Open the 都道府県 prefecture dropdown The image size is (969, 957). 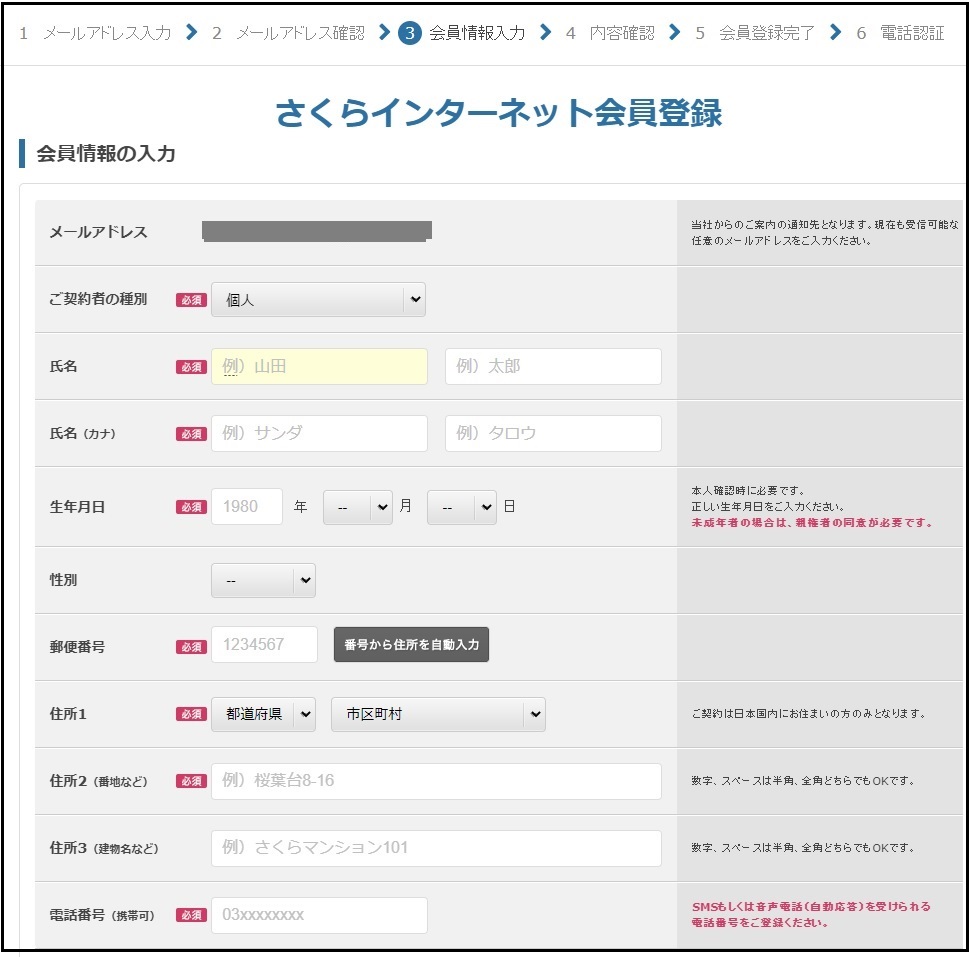pyautogui.click(x=263, y=714)
